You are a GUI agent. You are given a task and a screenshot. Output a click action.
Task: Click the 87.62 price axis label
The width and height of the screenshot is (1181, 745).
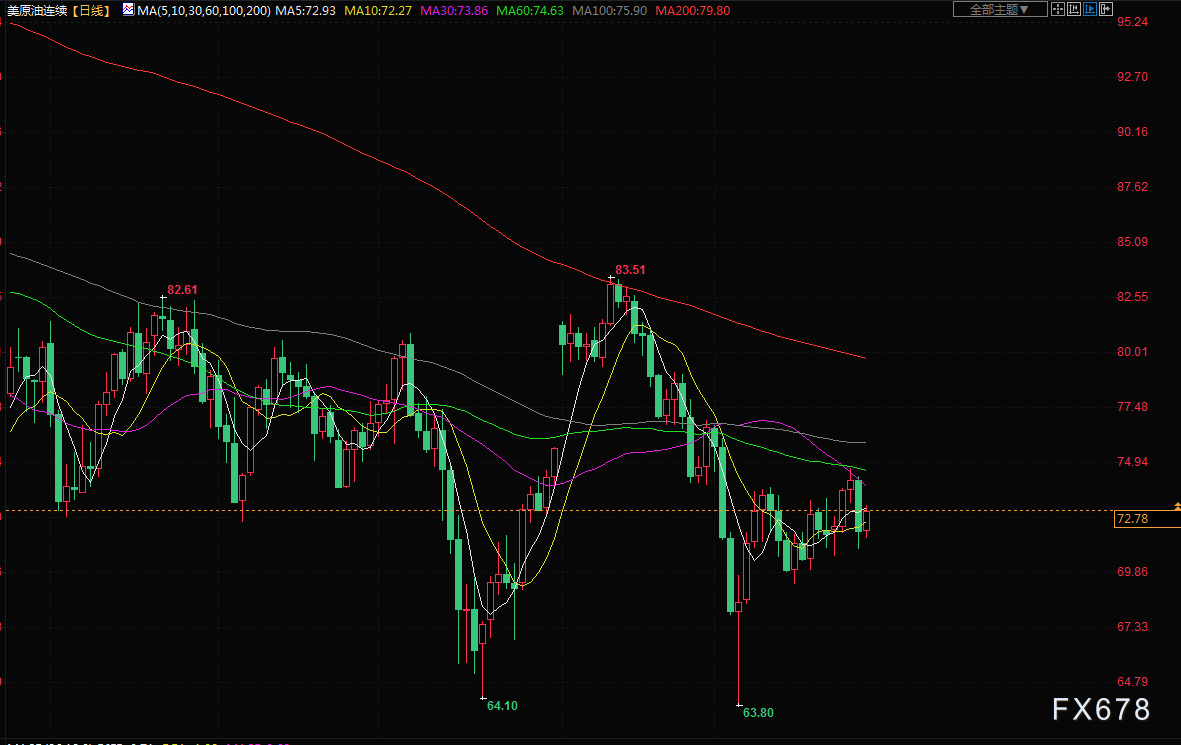[x=1133, y=187]
